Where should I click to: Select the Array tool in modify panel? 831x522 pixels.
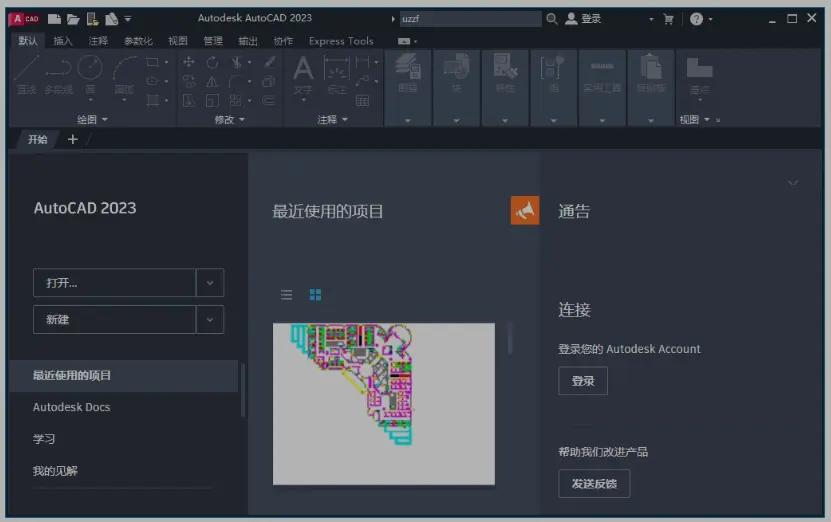tap(235, 100)
